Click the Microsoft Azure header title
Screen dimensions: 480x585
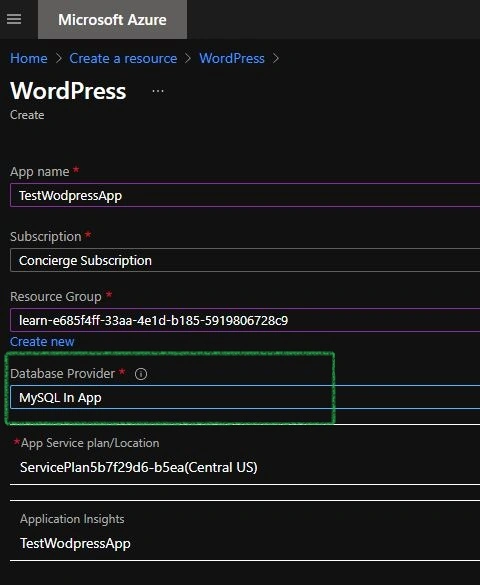click(x=112, y=19)
